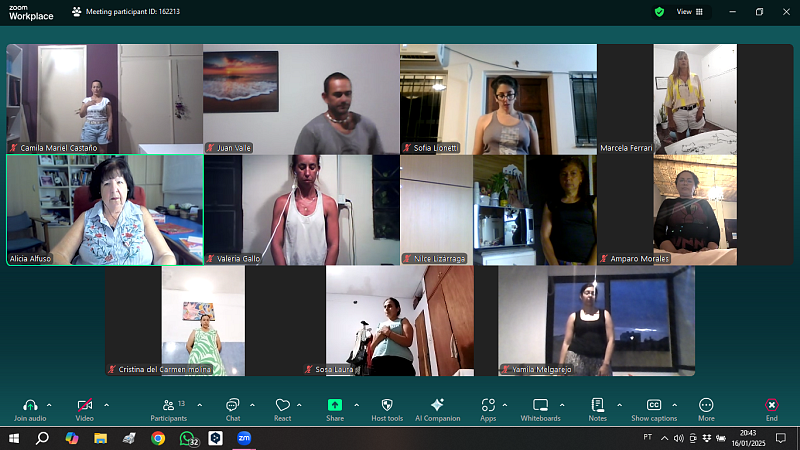Open the React emoji menu

pos(282,405)
